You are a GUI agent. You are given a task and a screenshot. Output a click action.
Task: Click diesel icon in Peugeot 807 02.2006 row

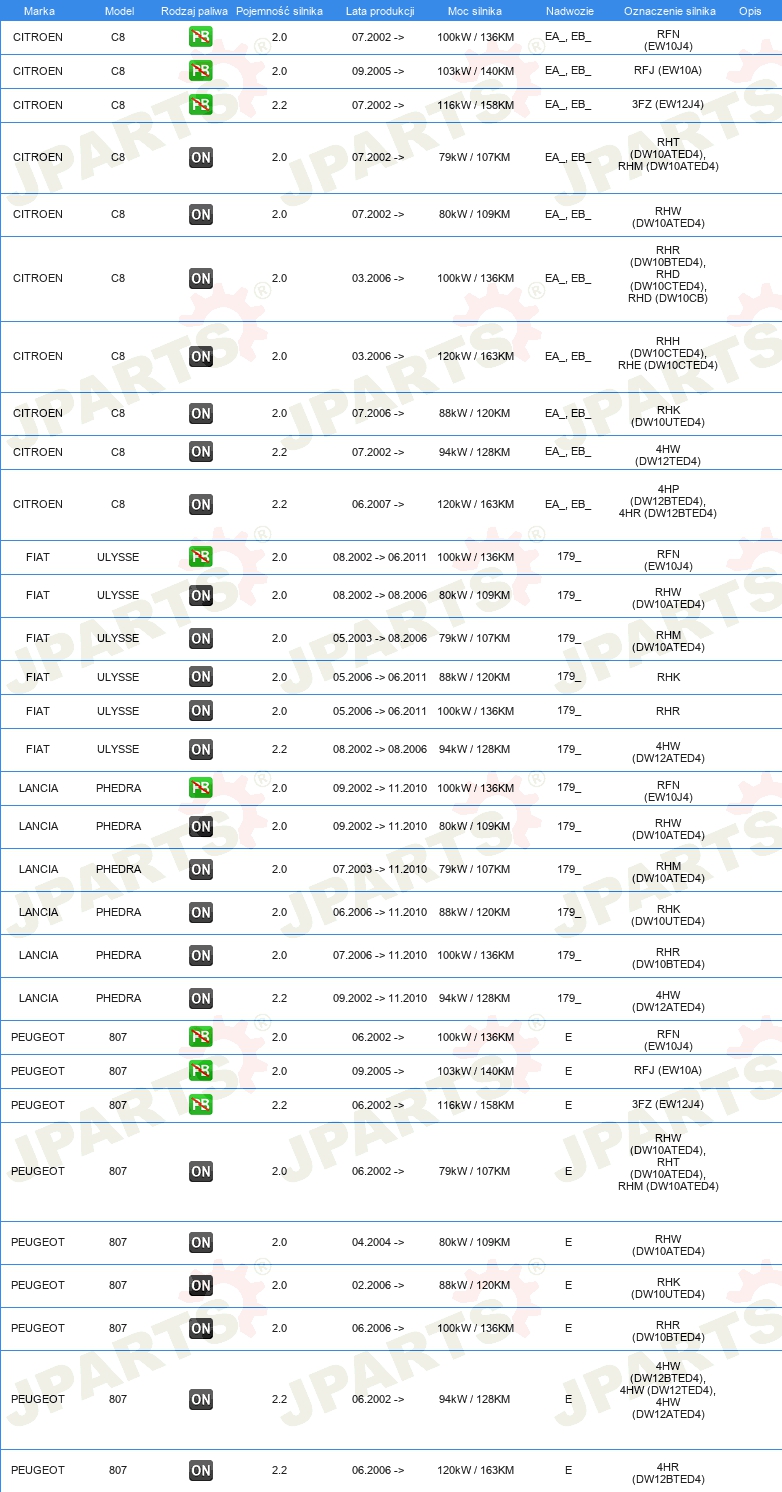click(201, 1285)
